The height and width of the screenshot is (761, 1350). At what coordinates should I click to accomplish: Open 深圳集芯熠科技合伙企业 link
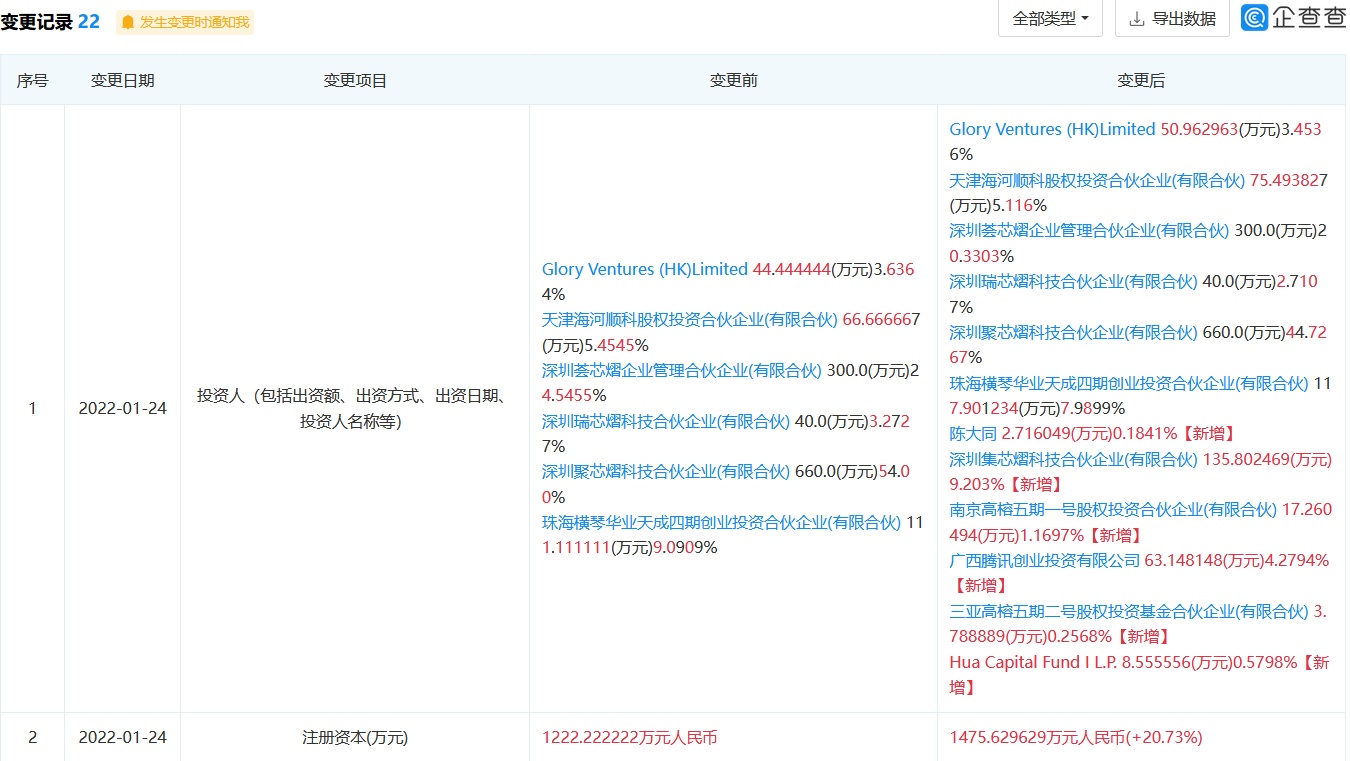pyautogui.click(x=1073, y=459)
